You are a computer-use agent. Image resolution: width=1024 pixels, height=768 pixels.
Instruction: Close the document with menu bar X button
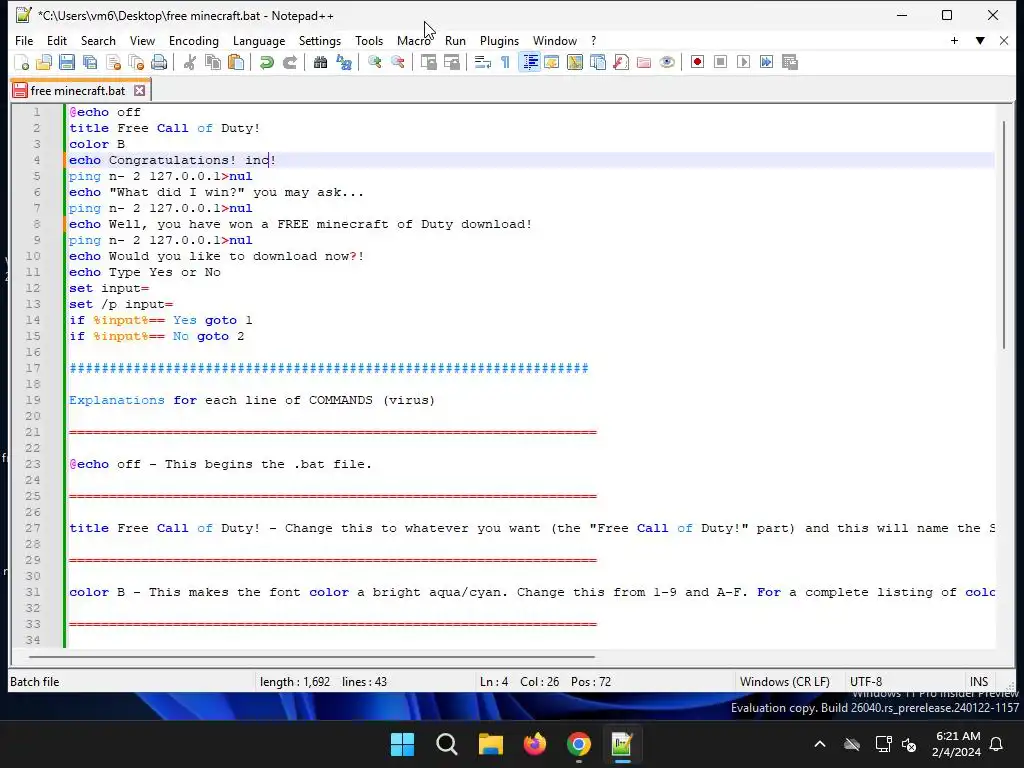point(1004,40)
